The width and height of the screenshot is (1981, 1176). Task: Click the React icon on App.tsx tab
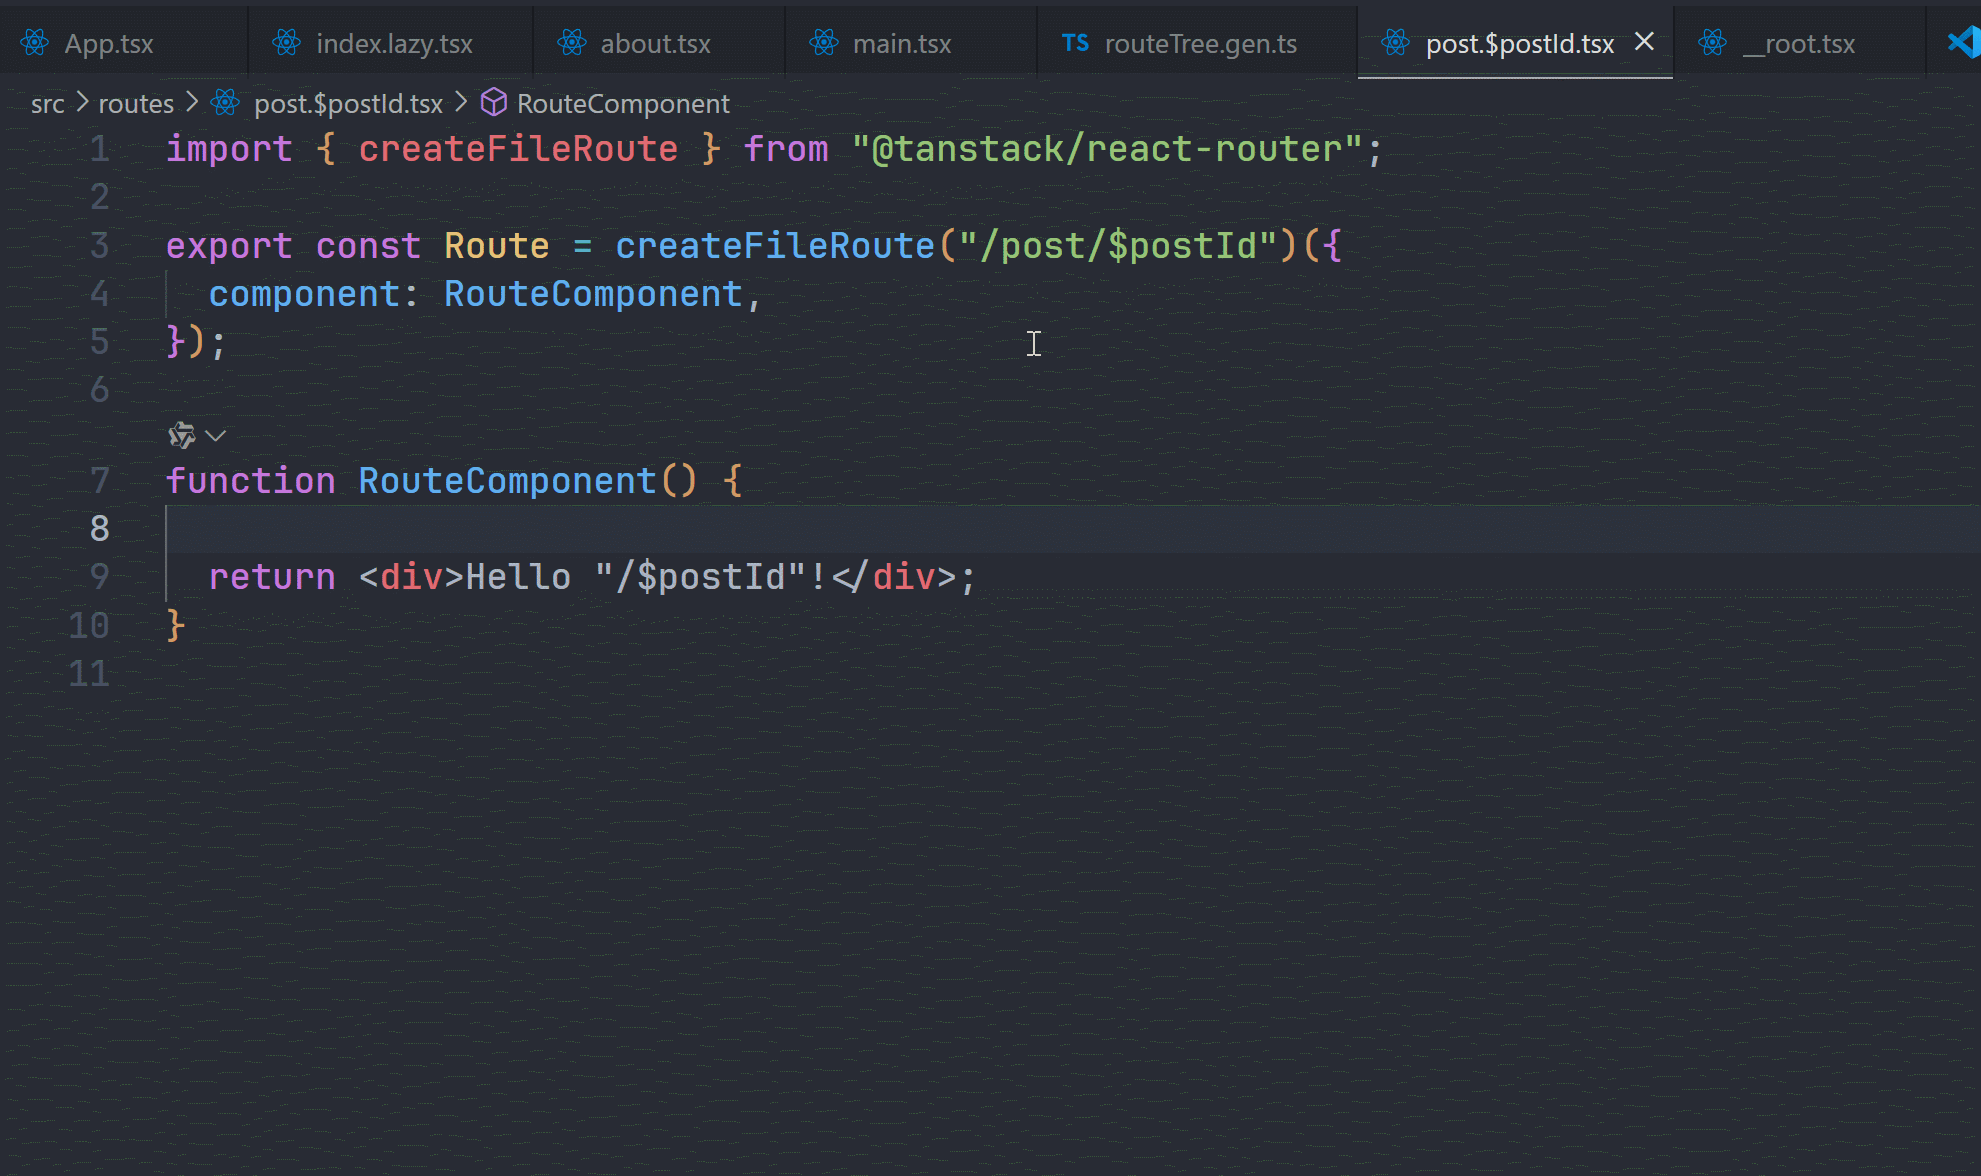35,43
